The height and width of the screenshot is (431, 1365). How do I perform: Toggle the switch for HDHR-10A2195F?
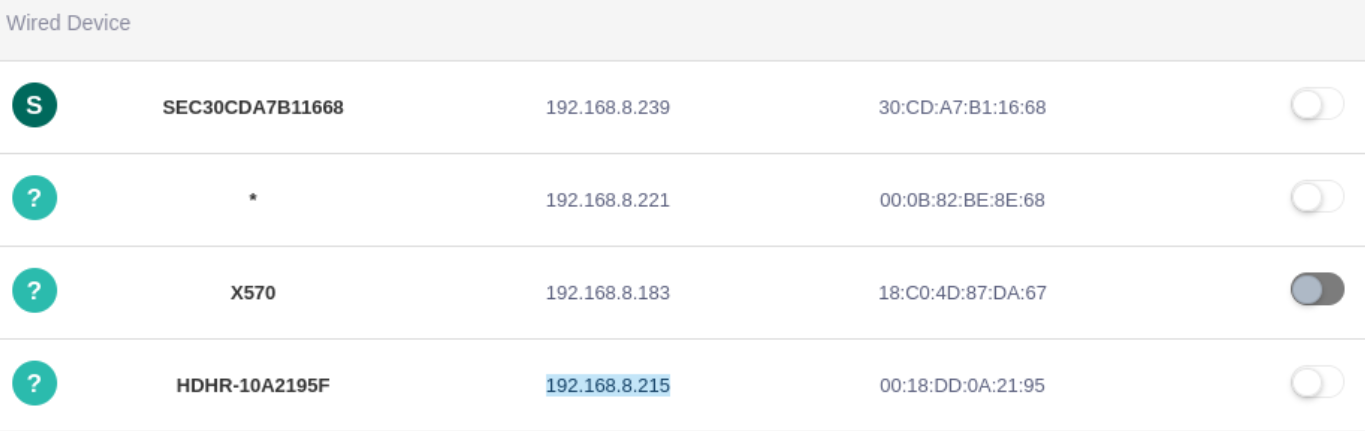tap(1317, 382)
